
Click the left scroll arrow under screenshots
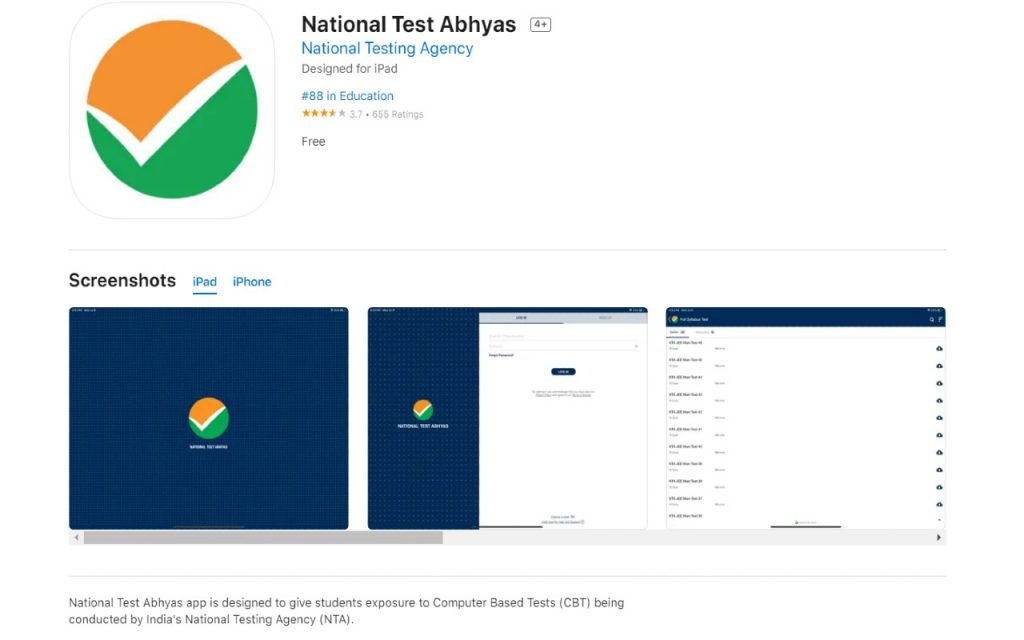[x=75, y=538]
